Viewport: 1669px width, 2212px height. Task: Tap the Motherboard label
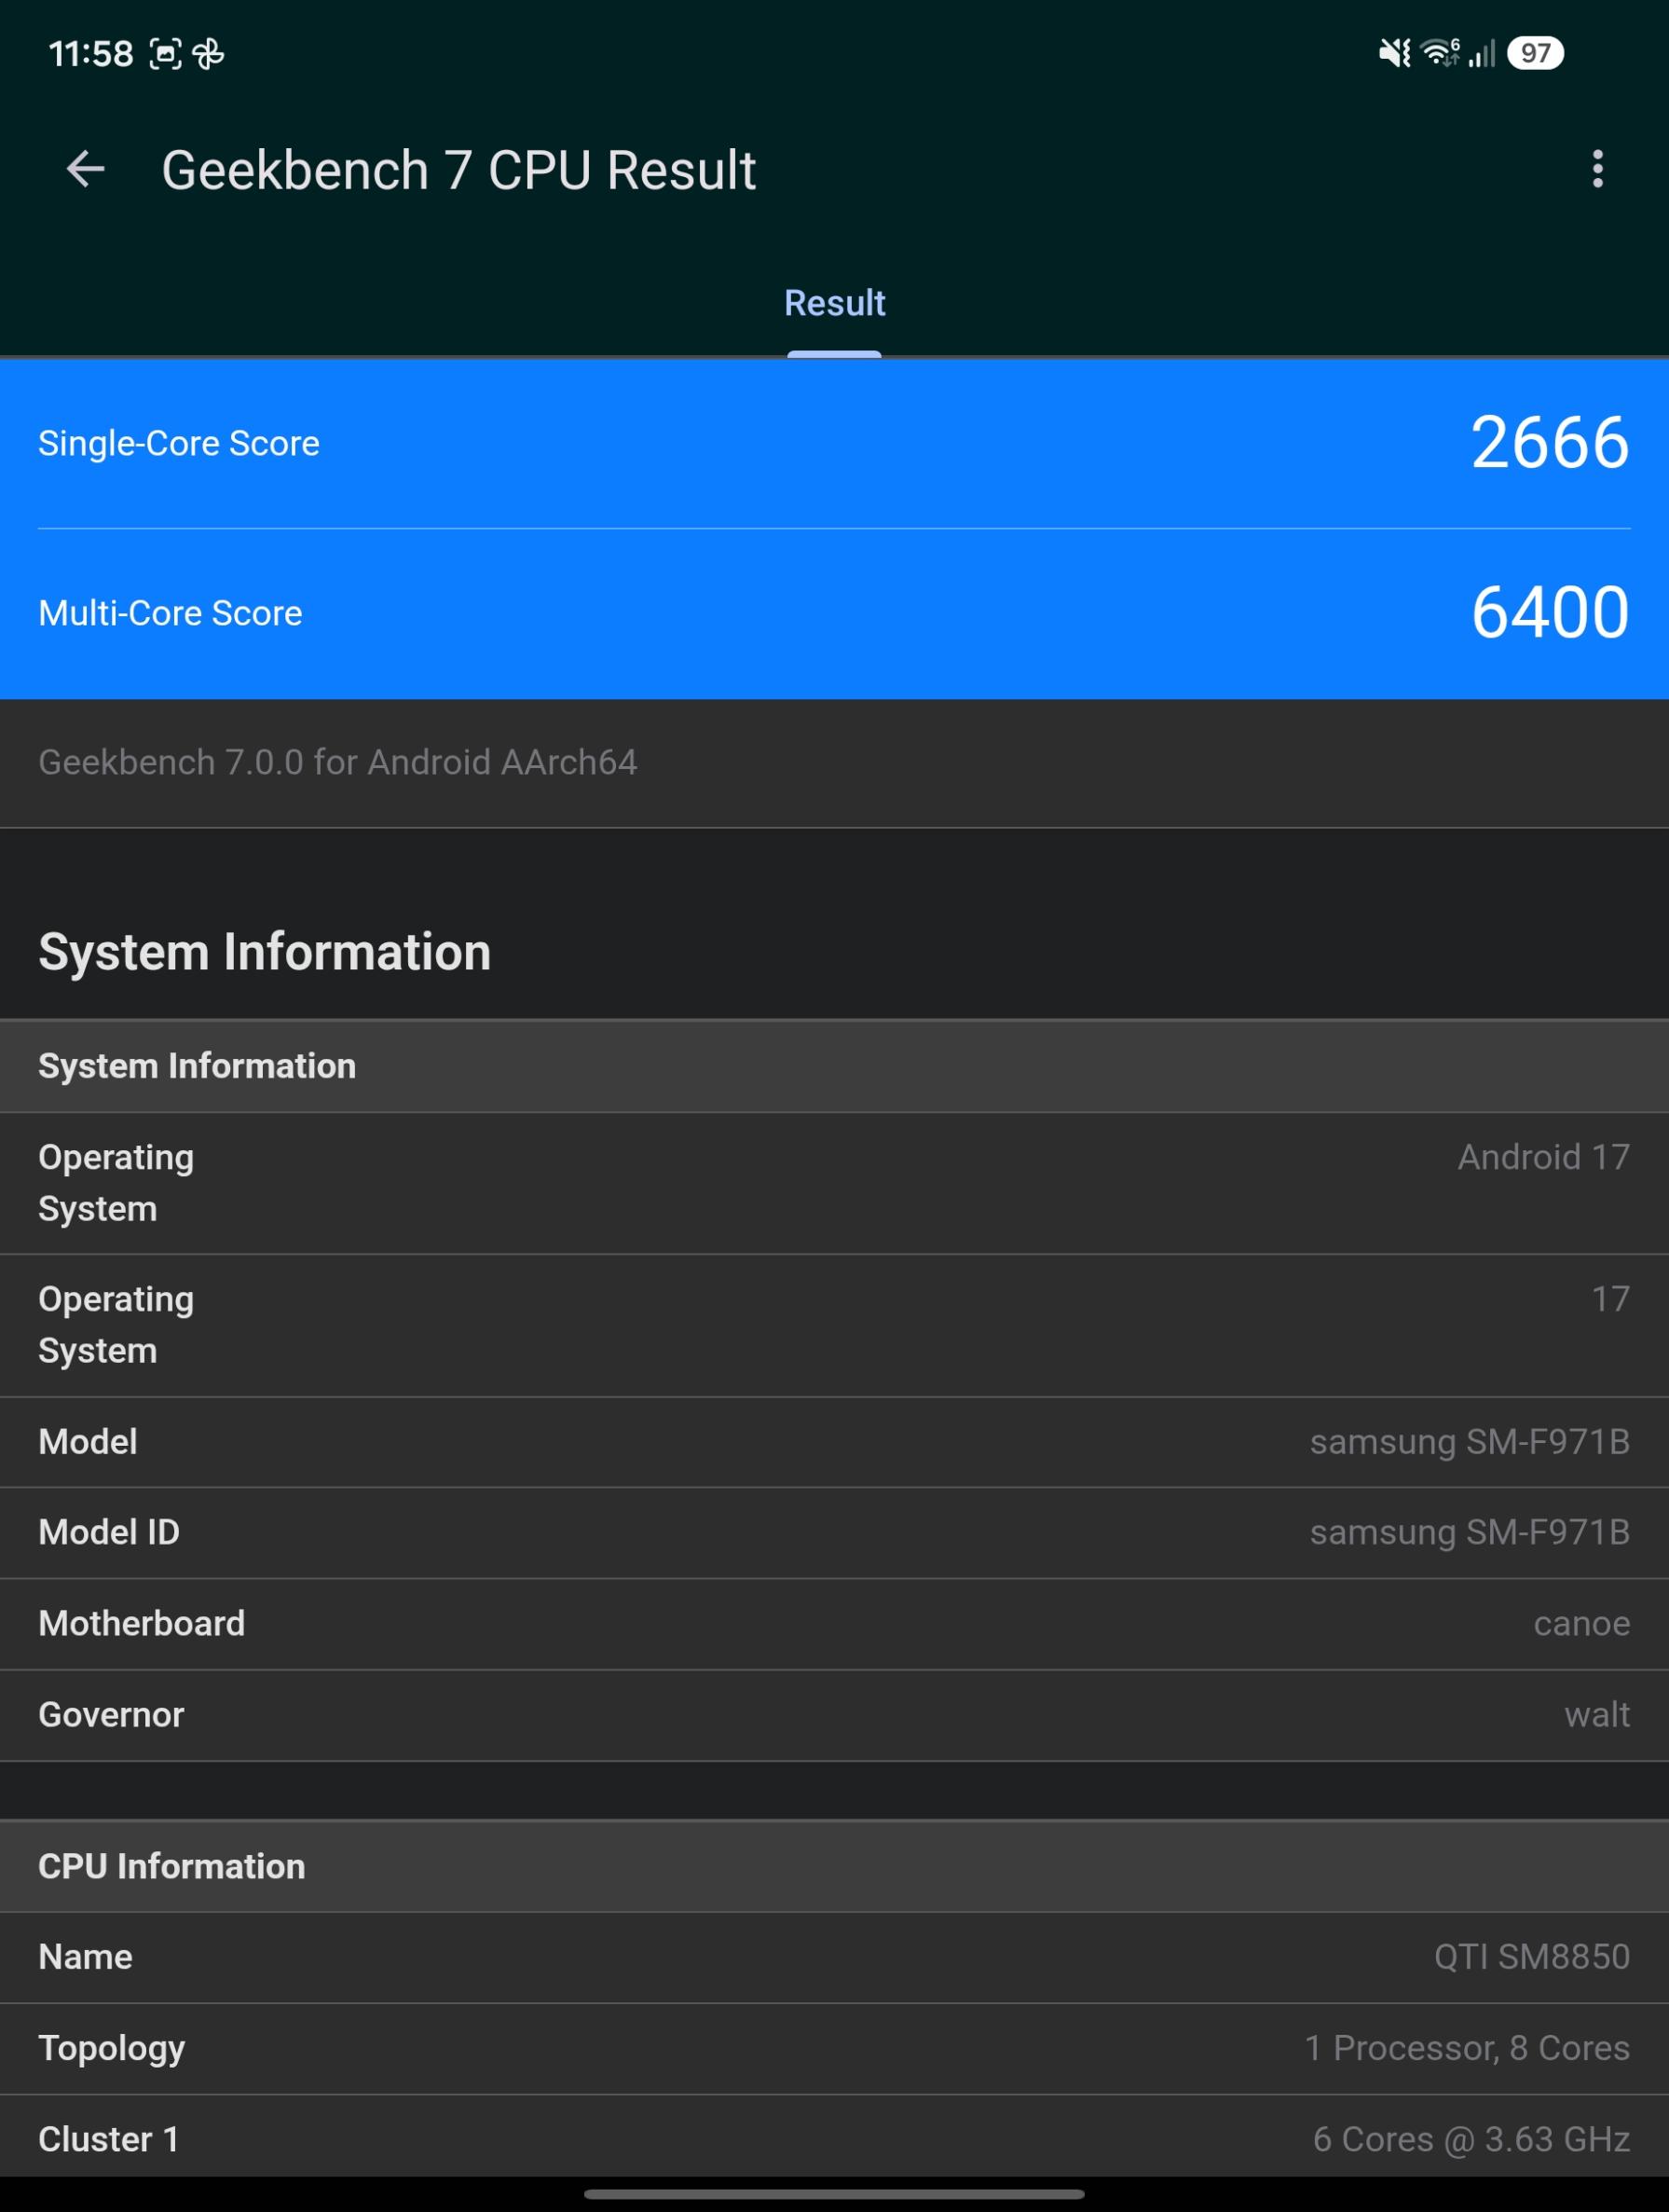coord(142,1623)
